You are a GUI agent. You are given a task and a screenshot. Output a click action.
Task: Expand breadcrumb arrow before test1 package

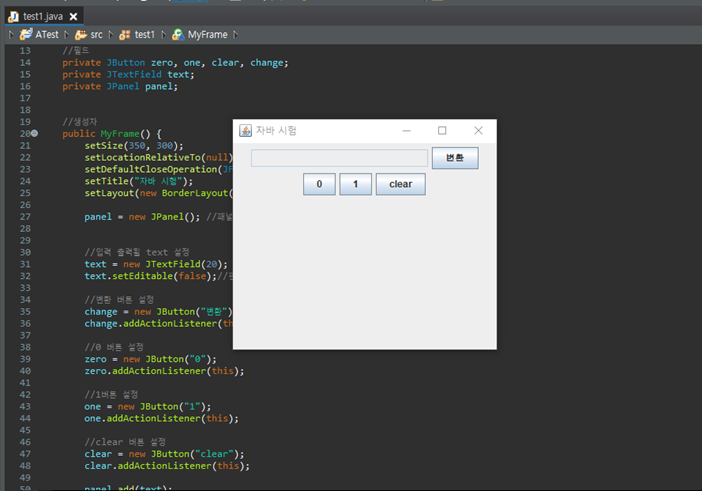click(111, 34)
